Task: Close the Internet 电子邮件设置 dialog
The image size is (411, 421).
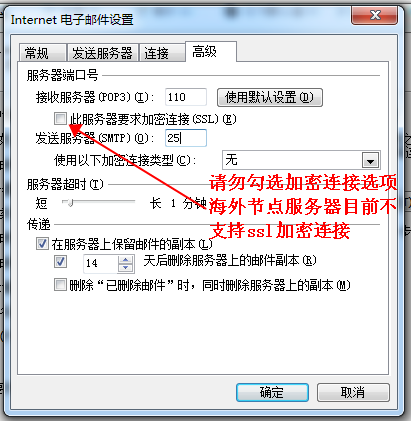Action: click(375, 15)
